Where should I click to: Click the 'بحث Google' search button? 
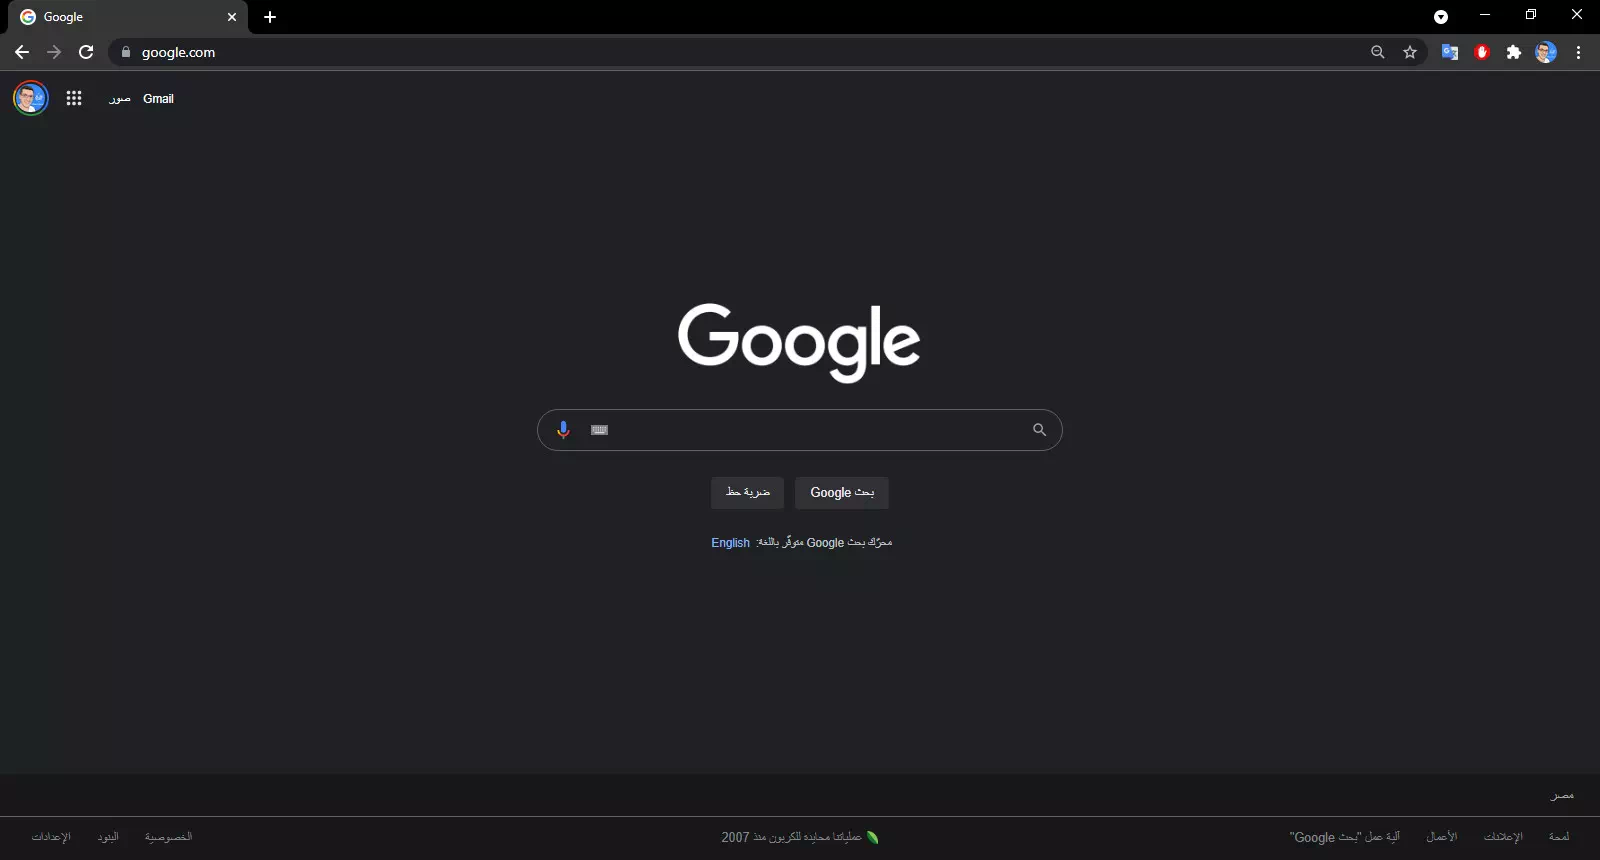842,492
